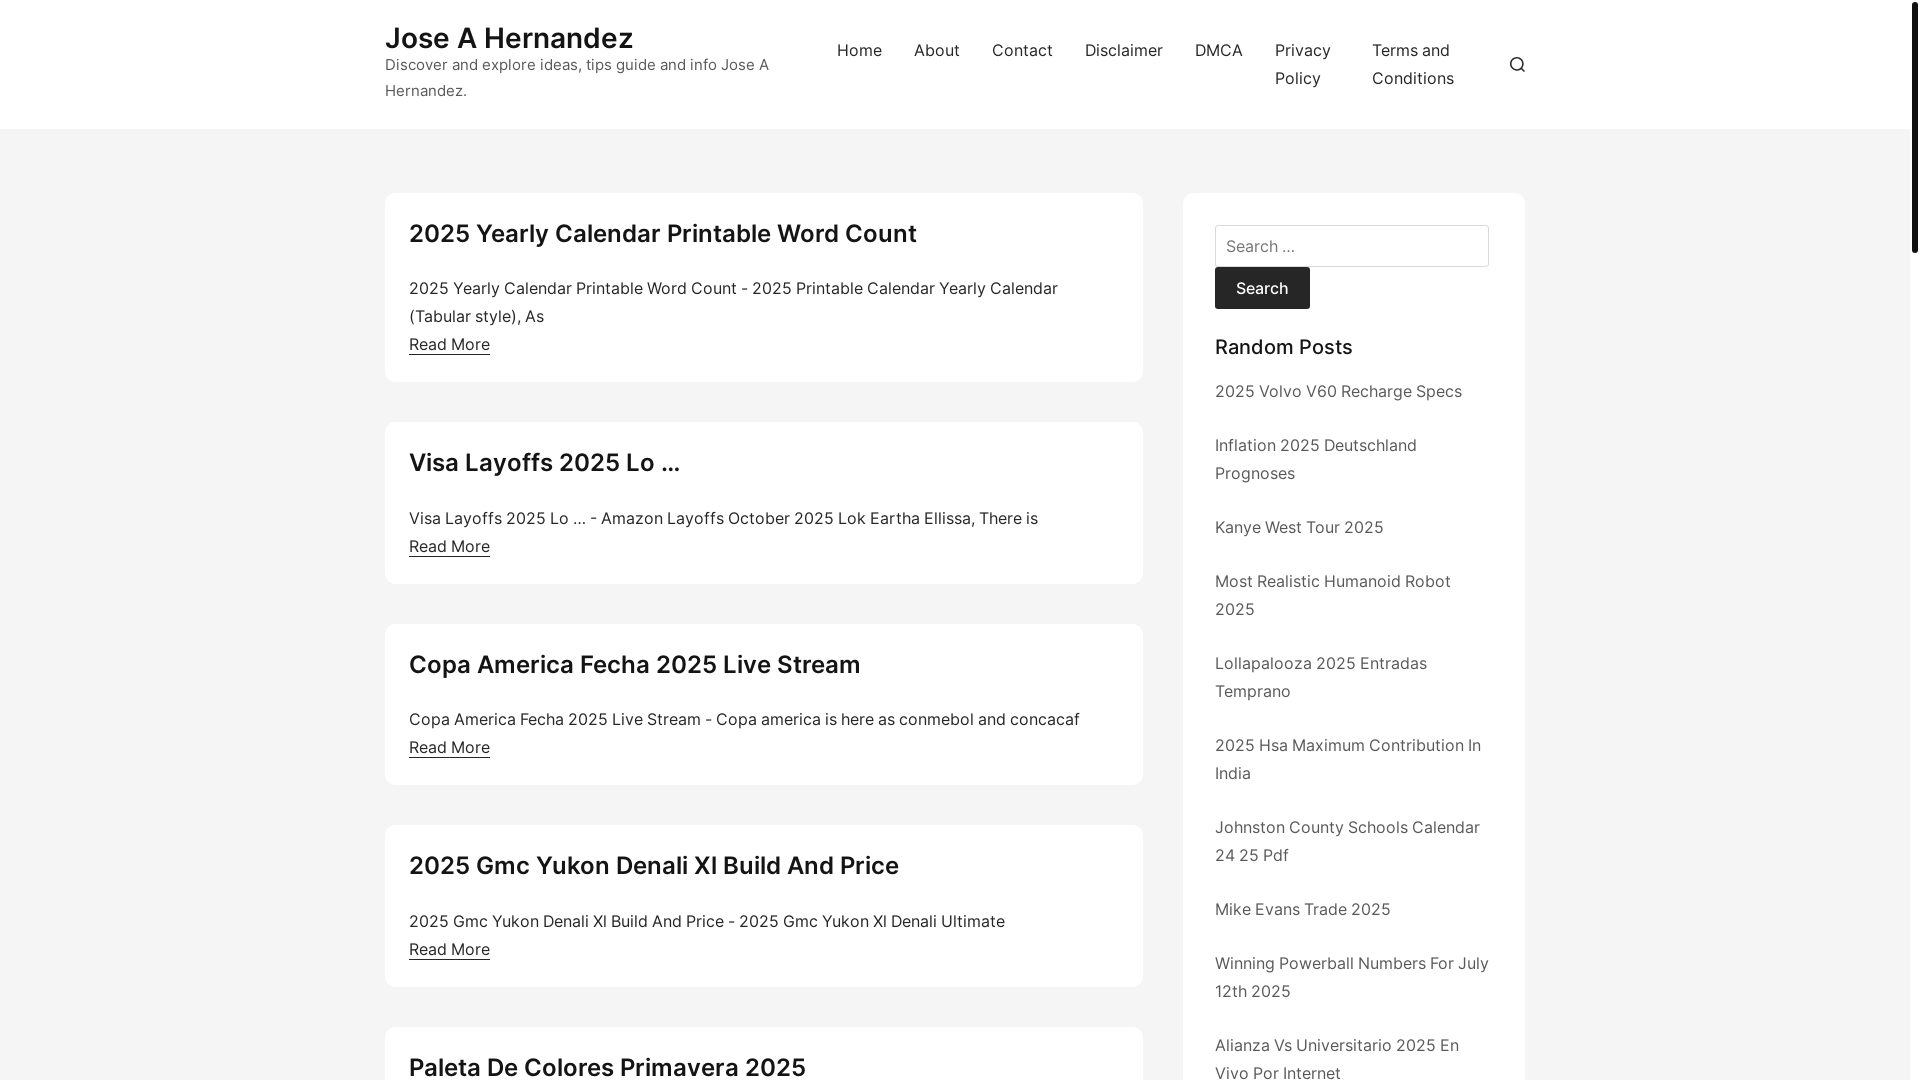The width and height of the screenshot is (1920, 1080).
Task: Click the Copa America post excerpt text
Action: [x=744, y=719]
